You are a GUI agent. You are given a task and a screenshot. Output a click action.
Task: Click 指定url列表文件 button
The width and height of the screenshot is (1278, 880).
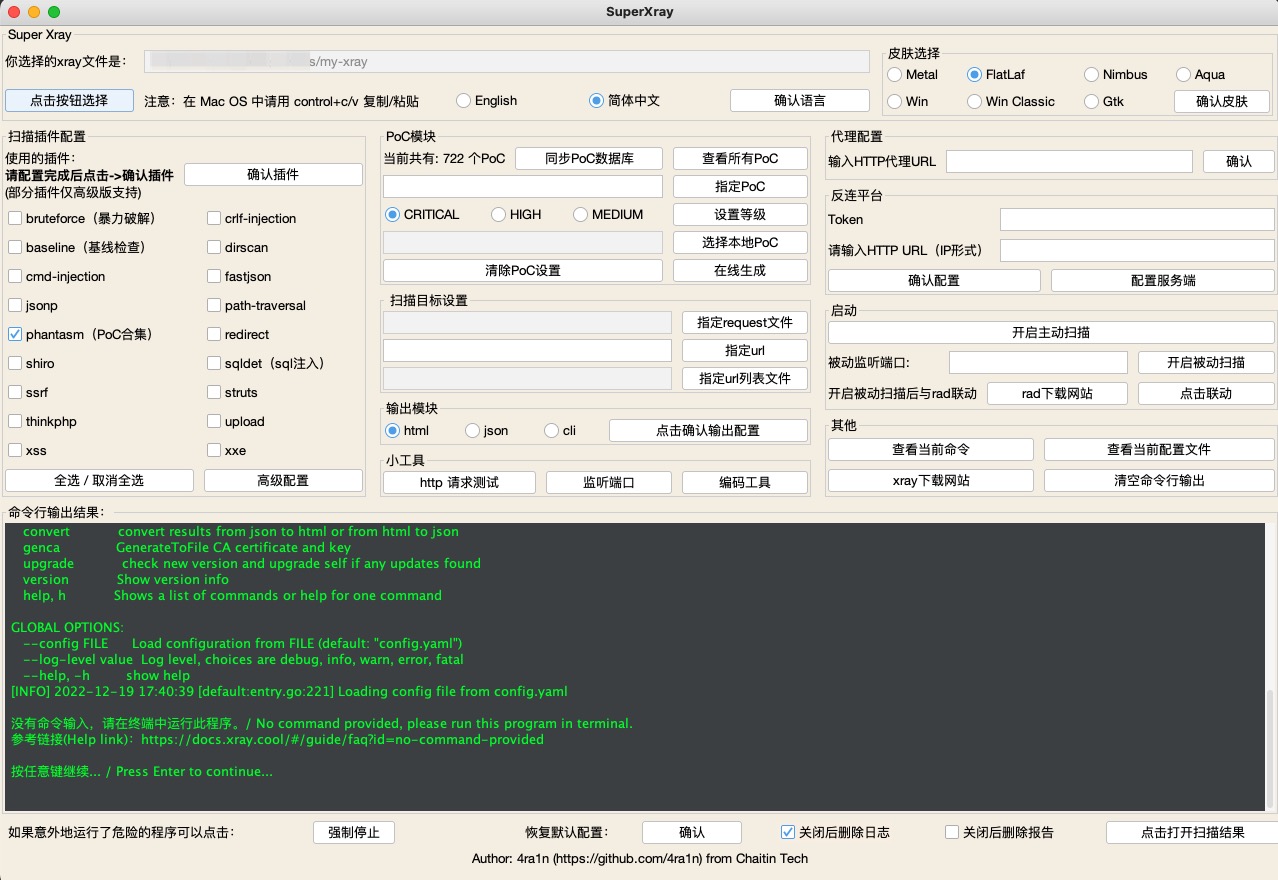coord(745,378)
